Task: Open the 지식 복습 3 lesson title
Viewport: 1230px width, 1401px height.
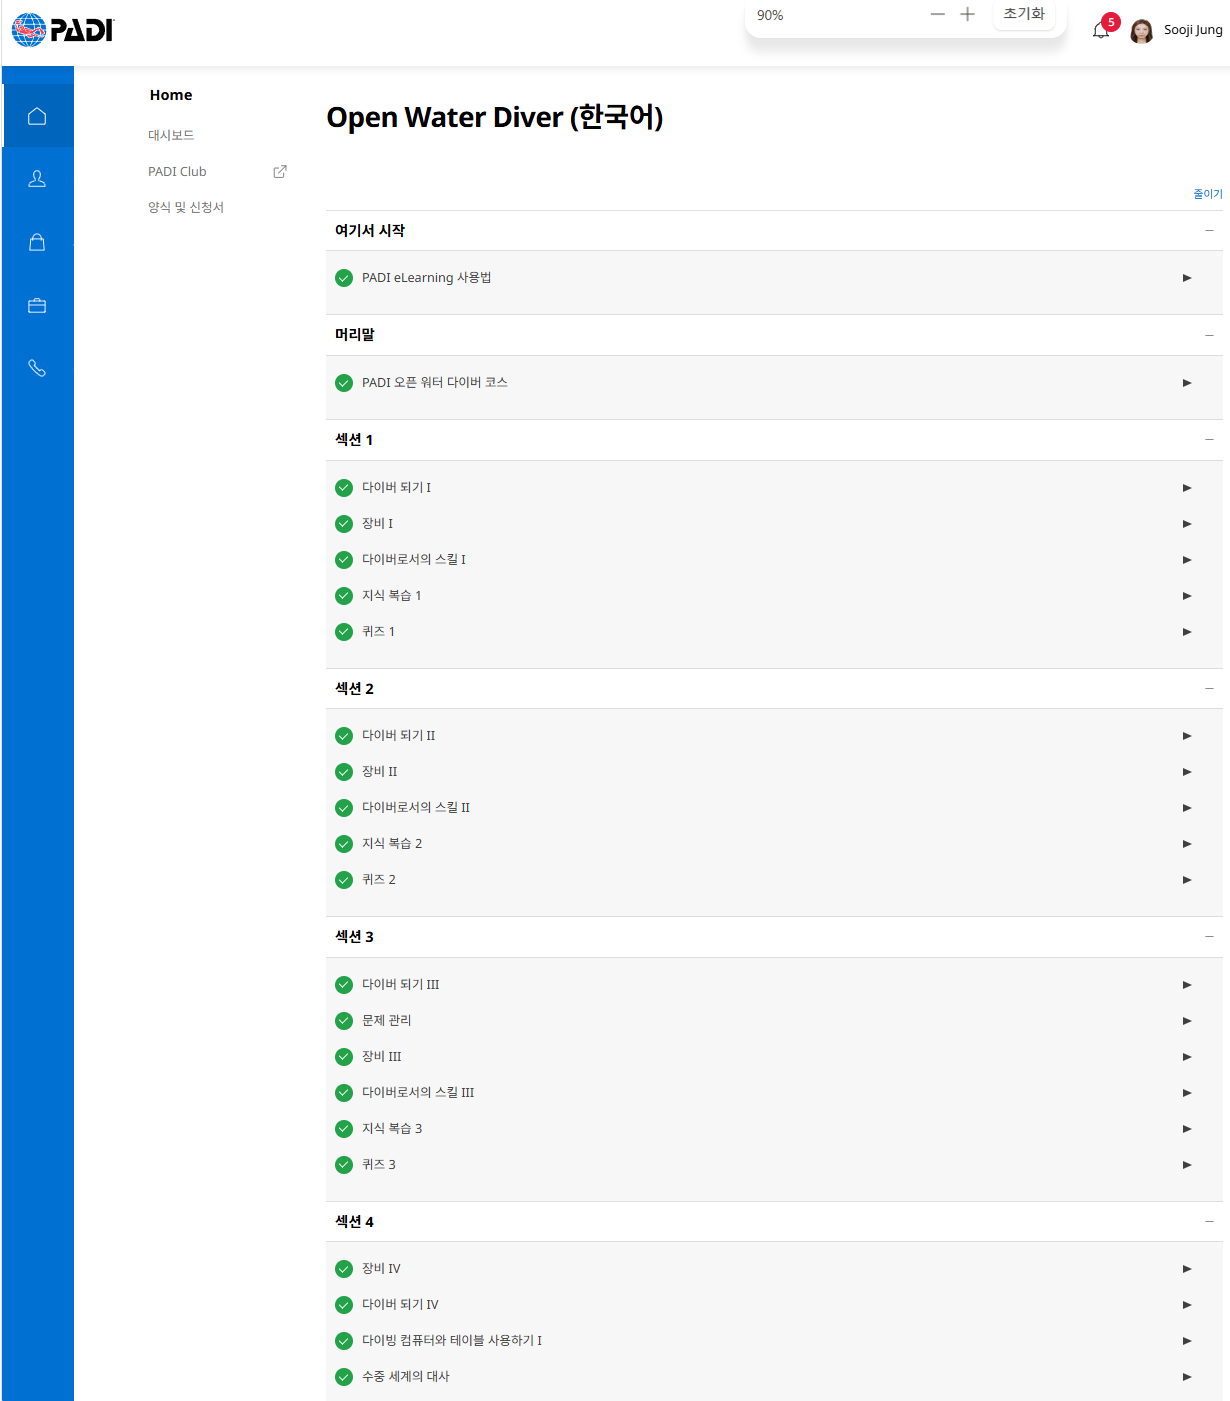Action: click(392, 1129)
